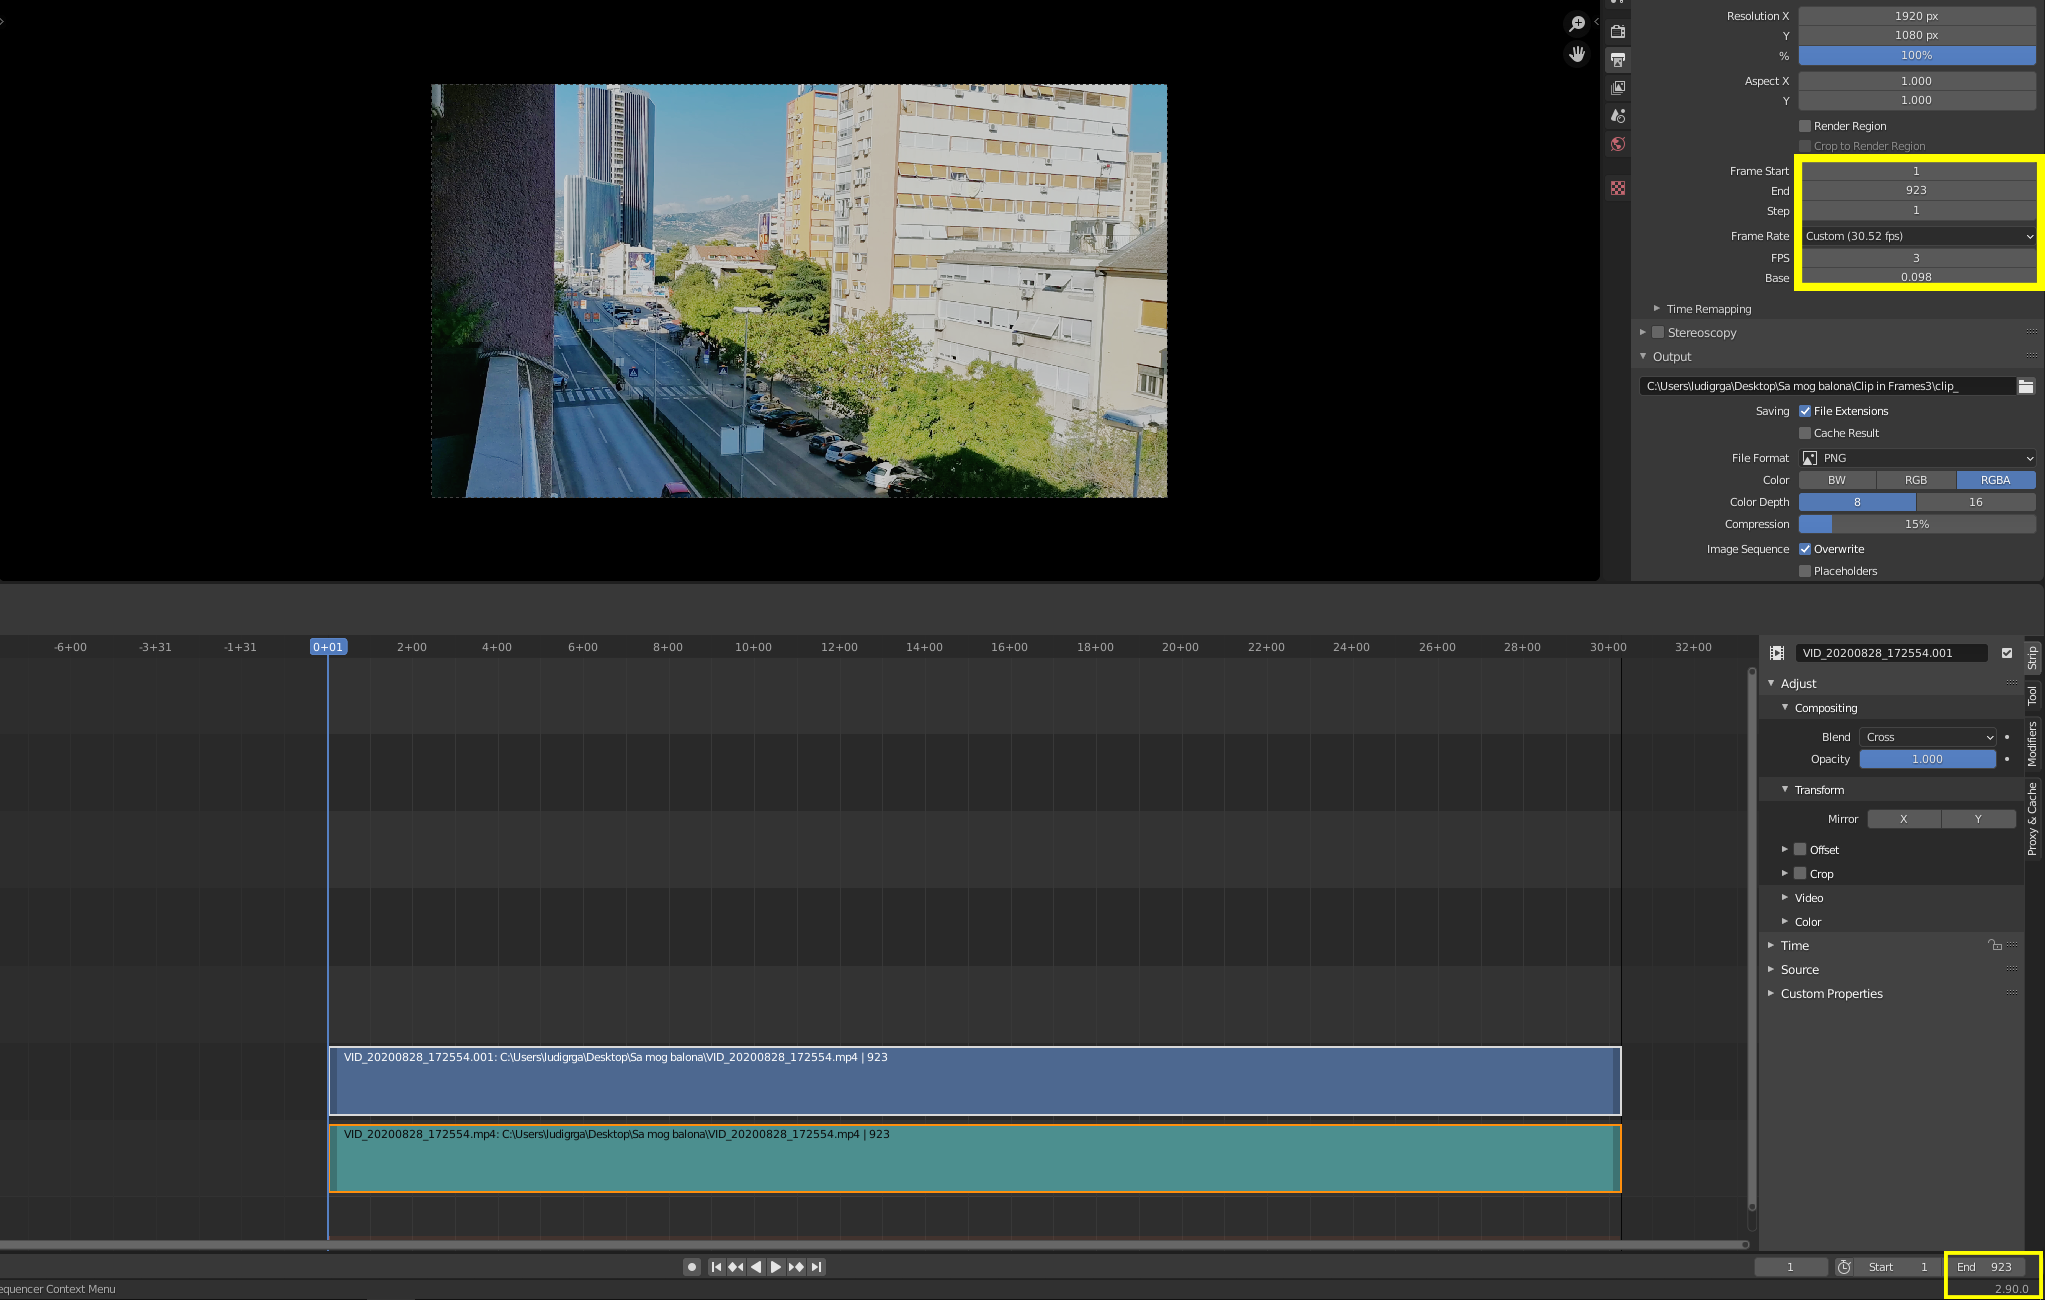2045x1300 pixels.
Task: Select the VID_20200828_172554.mp4 teal strip
Action: (x=975, y=1158)
